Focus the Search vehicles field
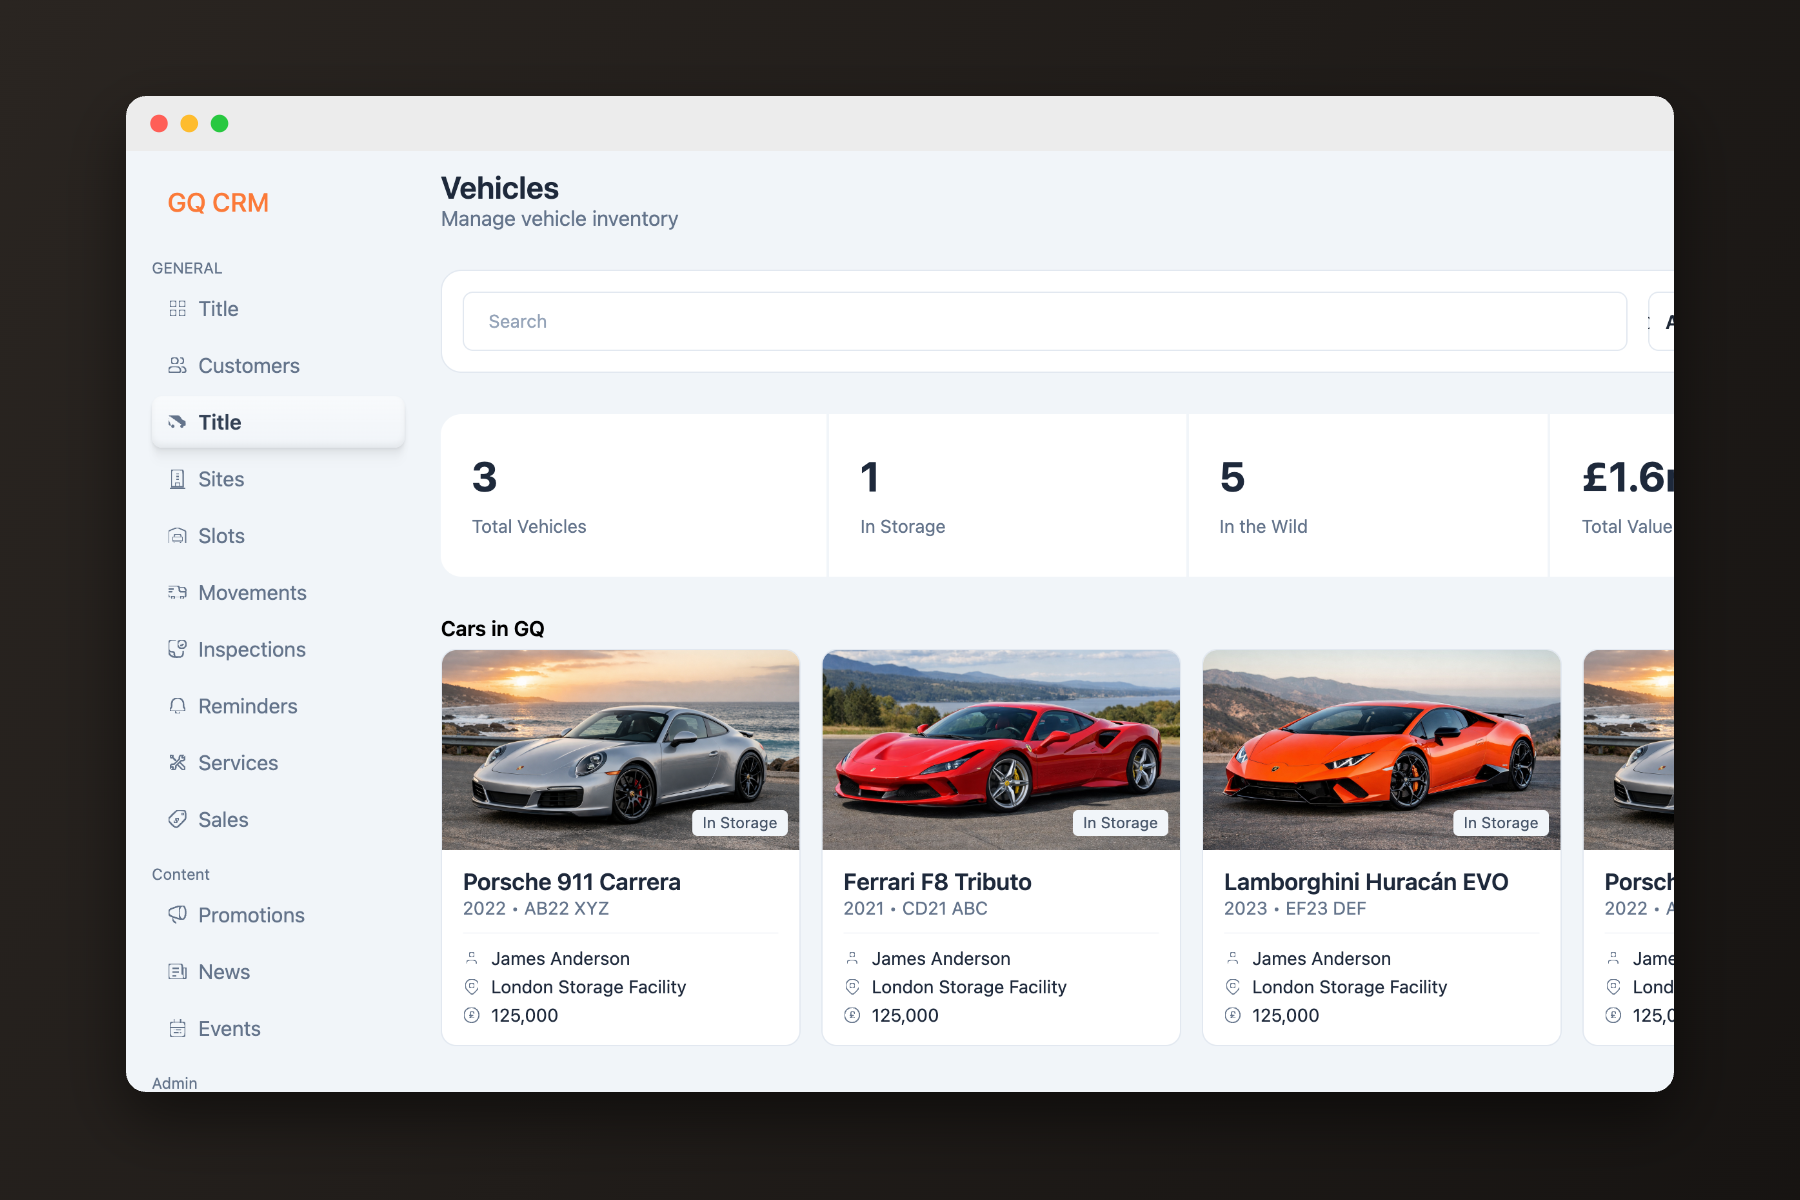The image size is (1800, 1200). point(1045,321)
